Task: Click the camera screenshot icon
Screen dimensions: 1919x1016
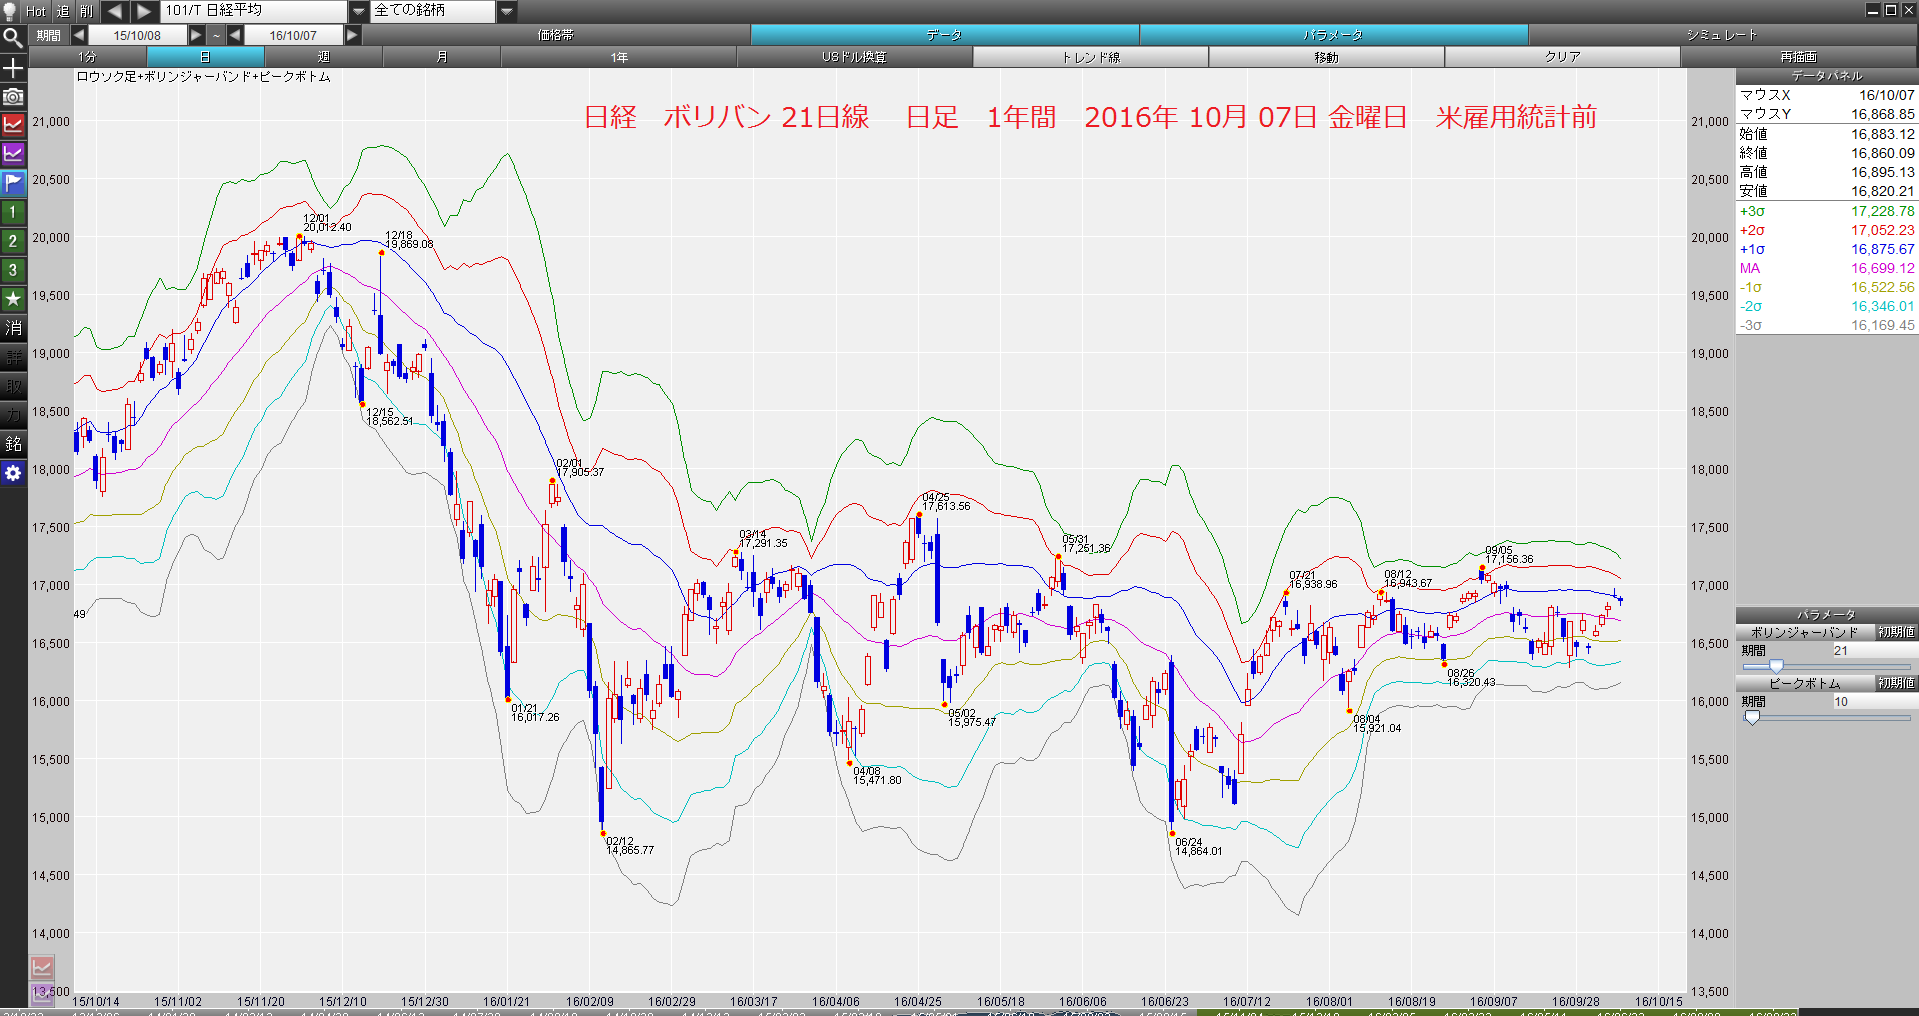Action: point(13,97)
